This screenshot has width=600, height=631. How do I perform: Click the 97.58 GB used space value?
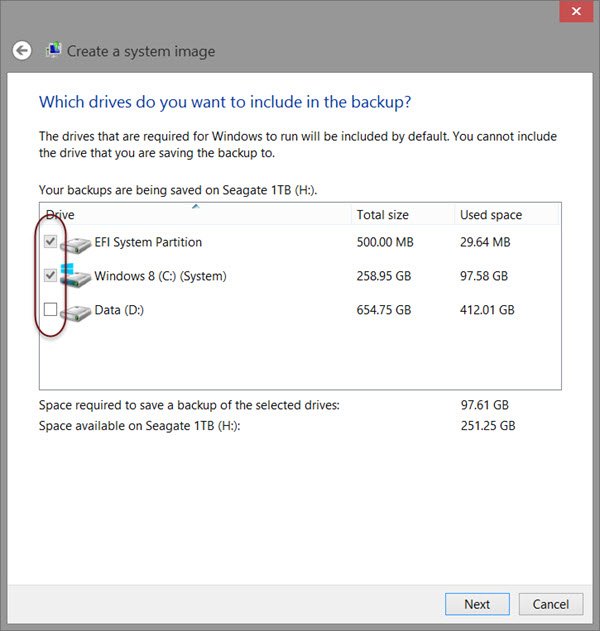pos(484,276)
